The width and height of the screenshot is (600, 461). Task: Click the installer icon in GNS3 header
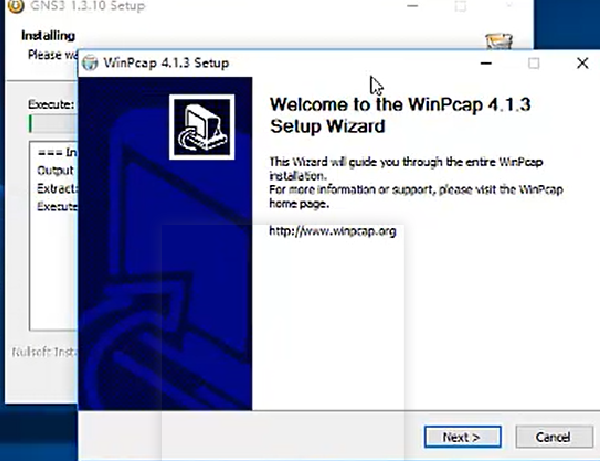pyautogui.click(x=499, y=41)
